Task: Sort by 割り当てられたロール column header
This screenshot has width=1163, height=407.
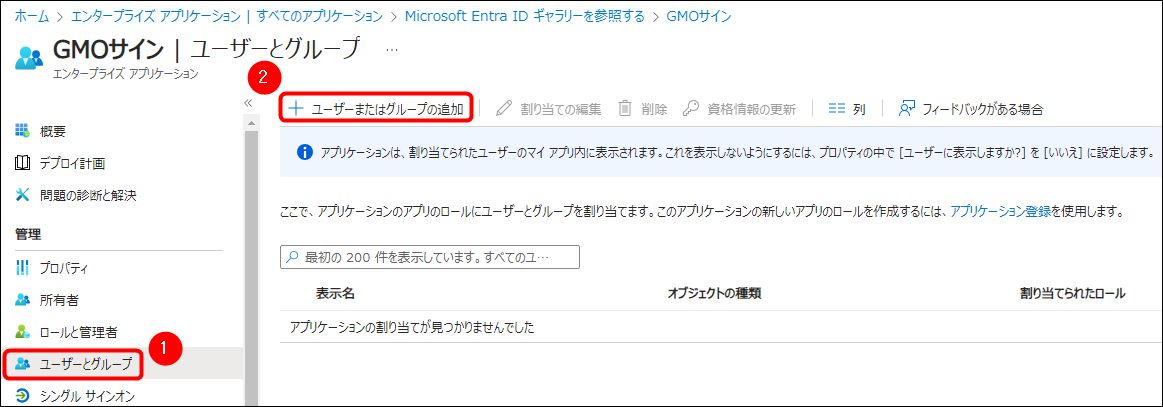Action: click(x=1073, y=293)
